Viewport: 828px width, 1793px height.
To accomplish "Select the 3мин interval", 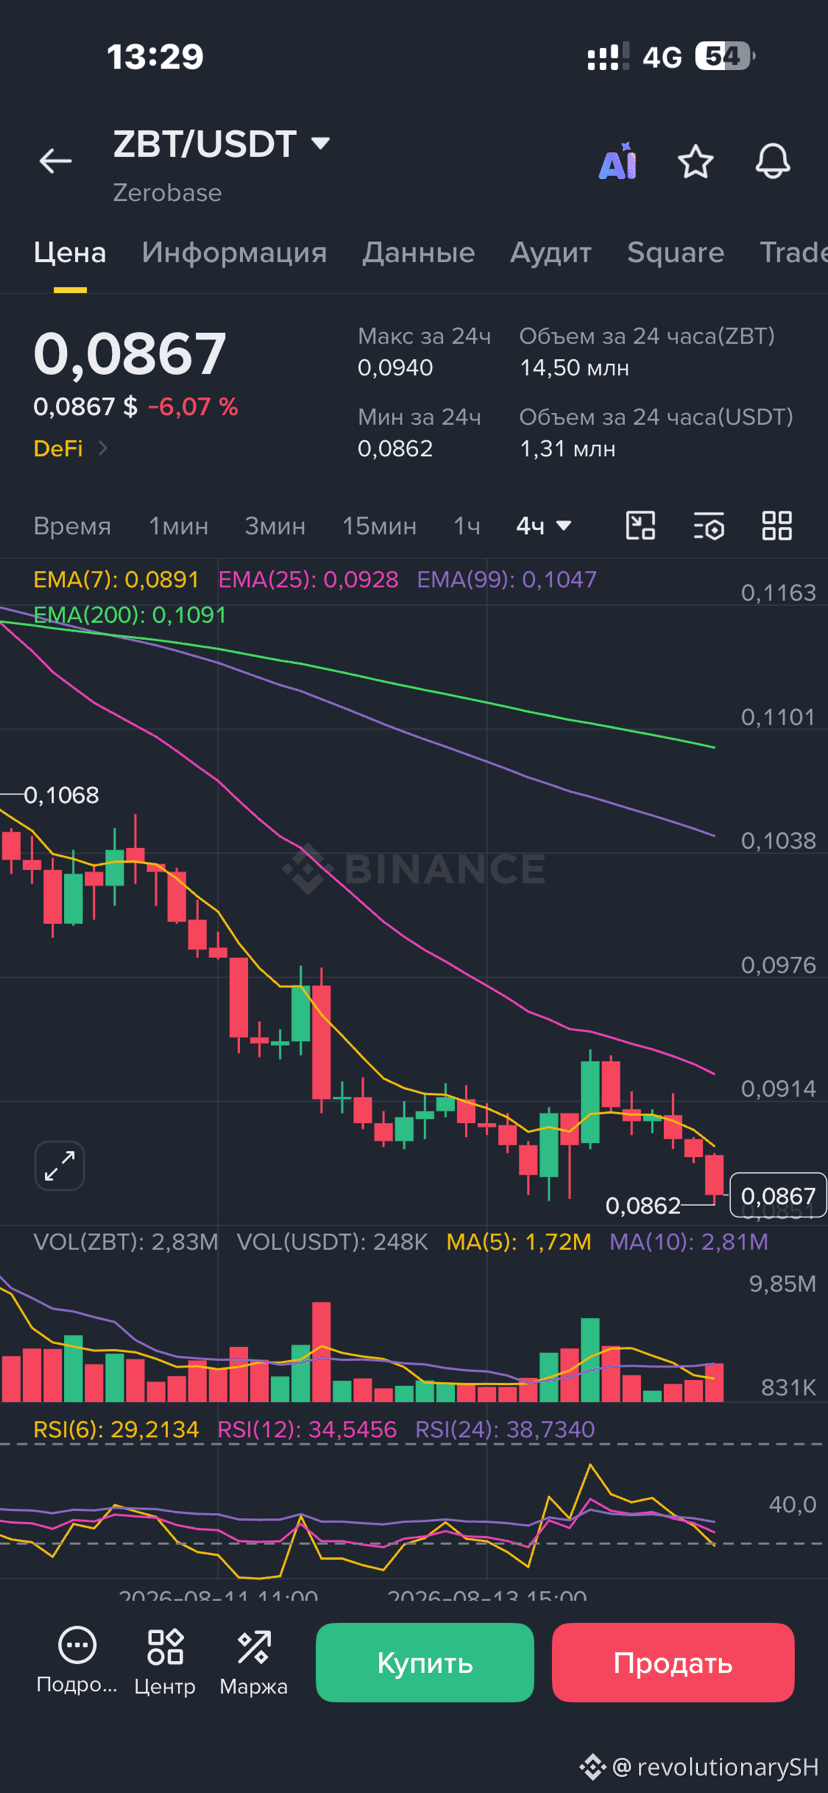I will pyautogui.click(x=275, y=526).
